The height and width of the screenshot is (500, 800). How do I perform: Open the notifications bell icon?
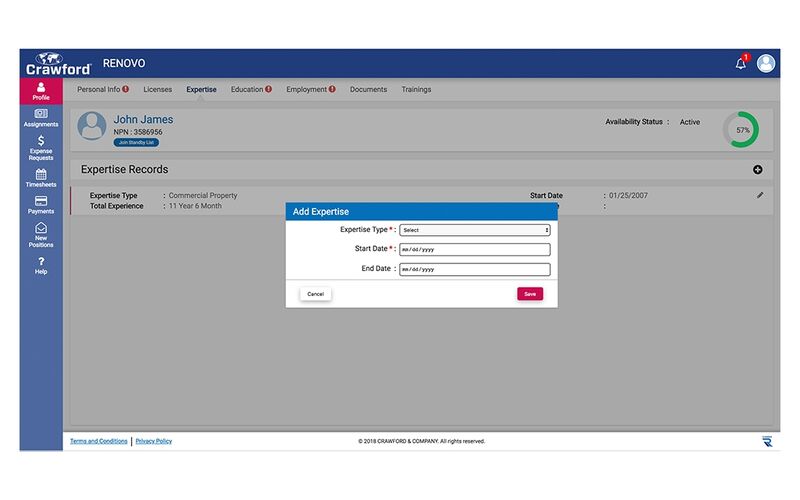click(x=741, y=63)
